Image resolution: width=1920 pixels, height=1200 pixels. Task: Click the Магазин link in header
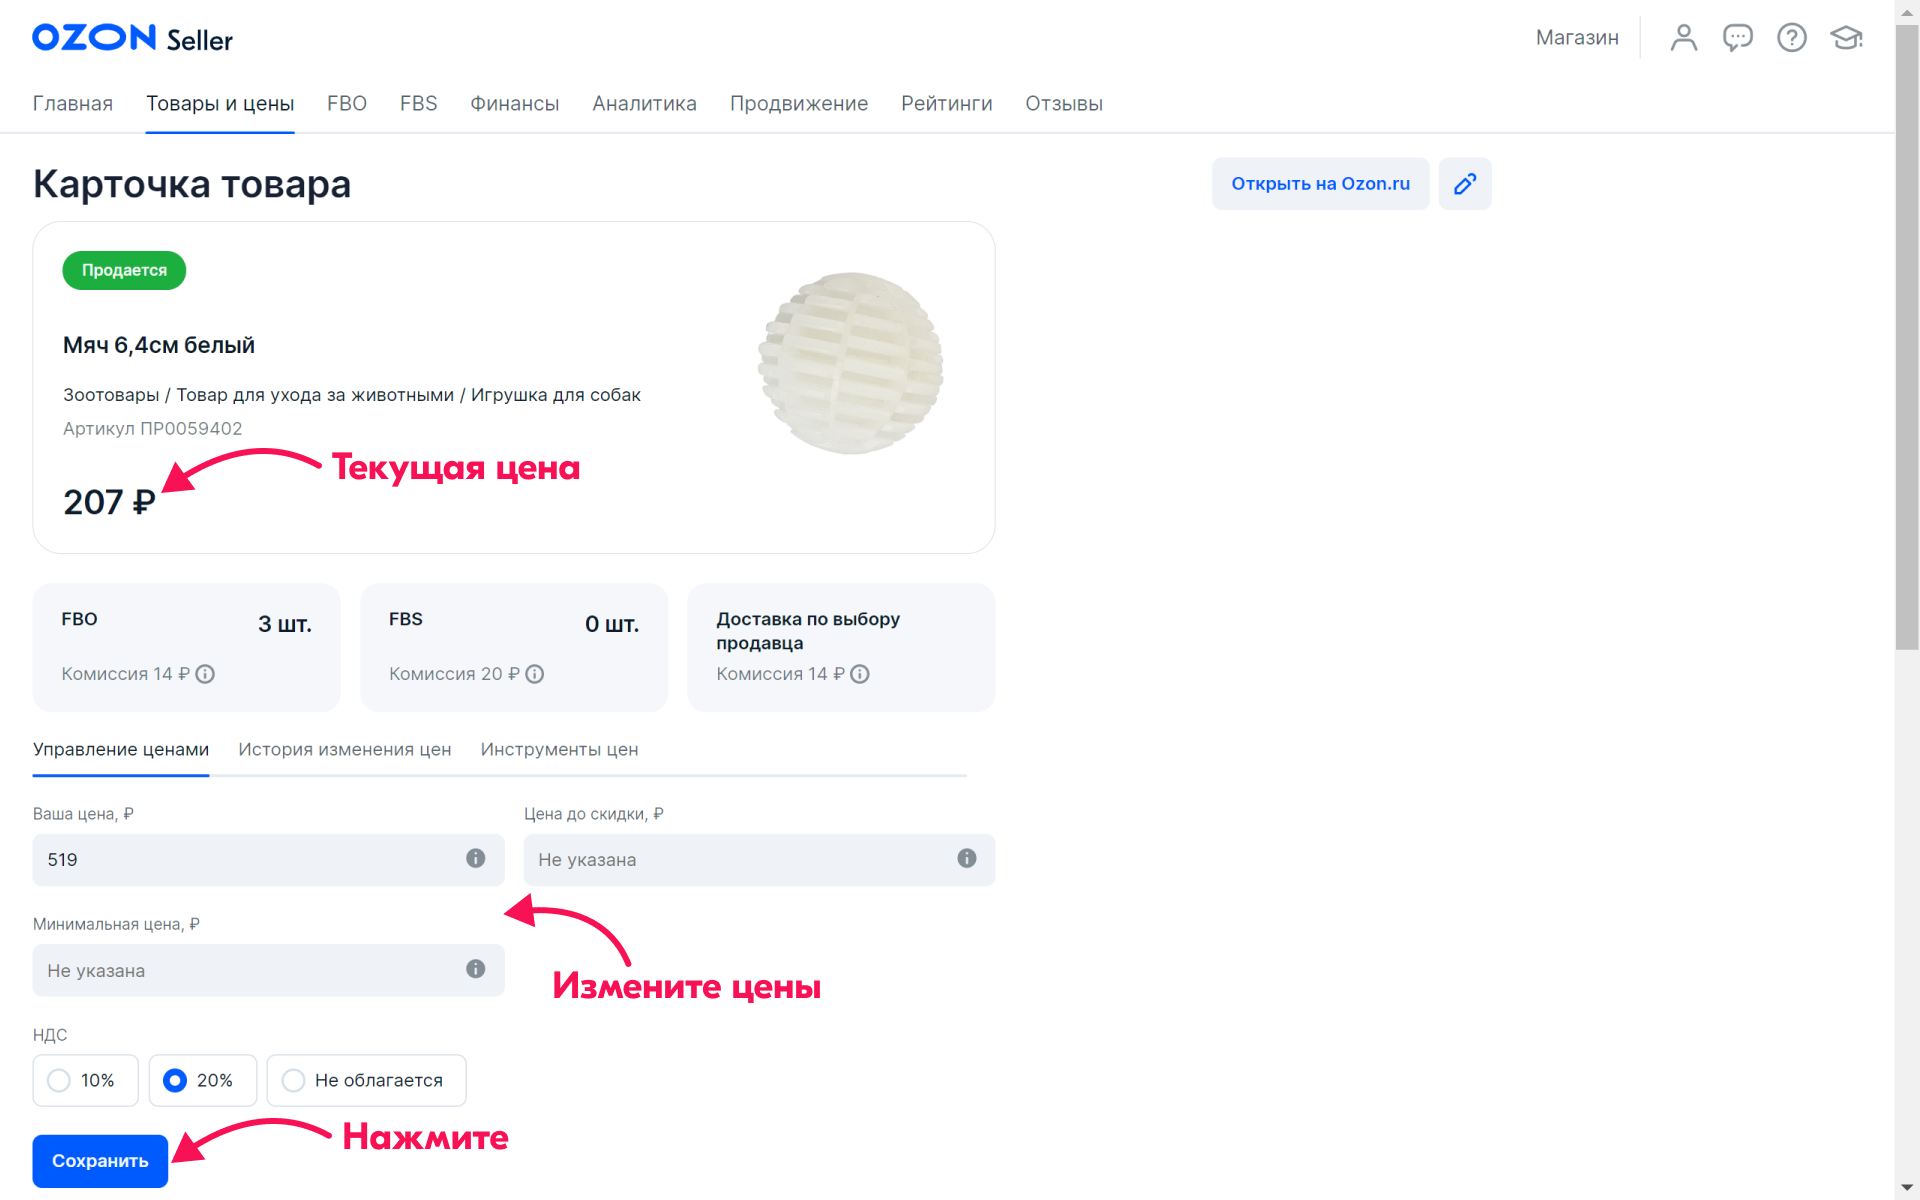point(1577,38)
